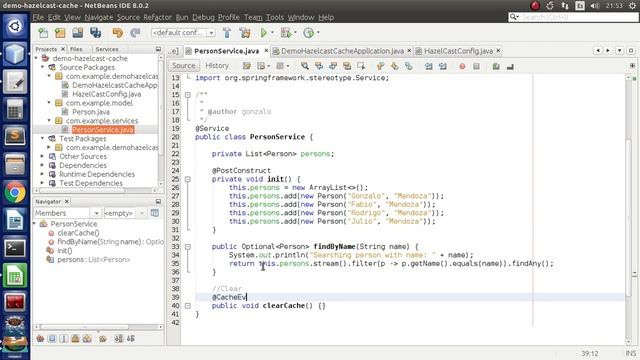Switch editor to History view
The height and width of the screenshot is (360, 640).
coord(217,66)
